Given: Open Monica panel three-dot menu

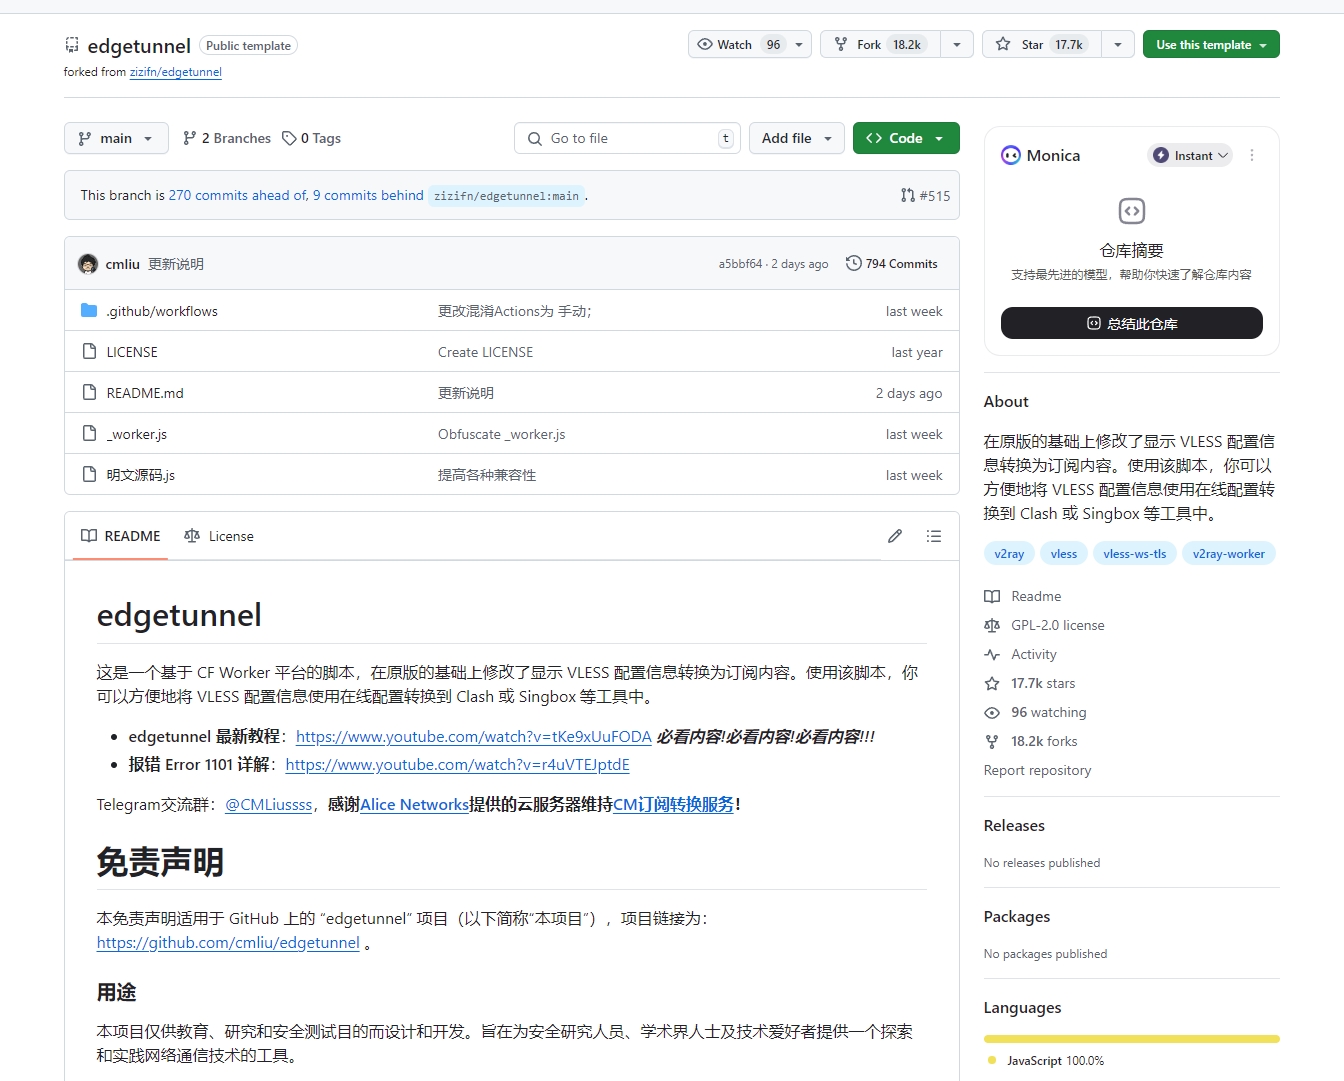Looking at the screenshot, I should [x=1252, y=155].
